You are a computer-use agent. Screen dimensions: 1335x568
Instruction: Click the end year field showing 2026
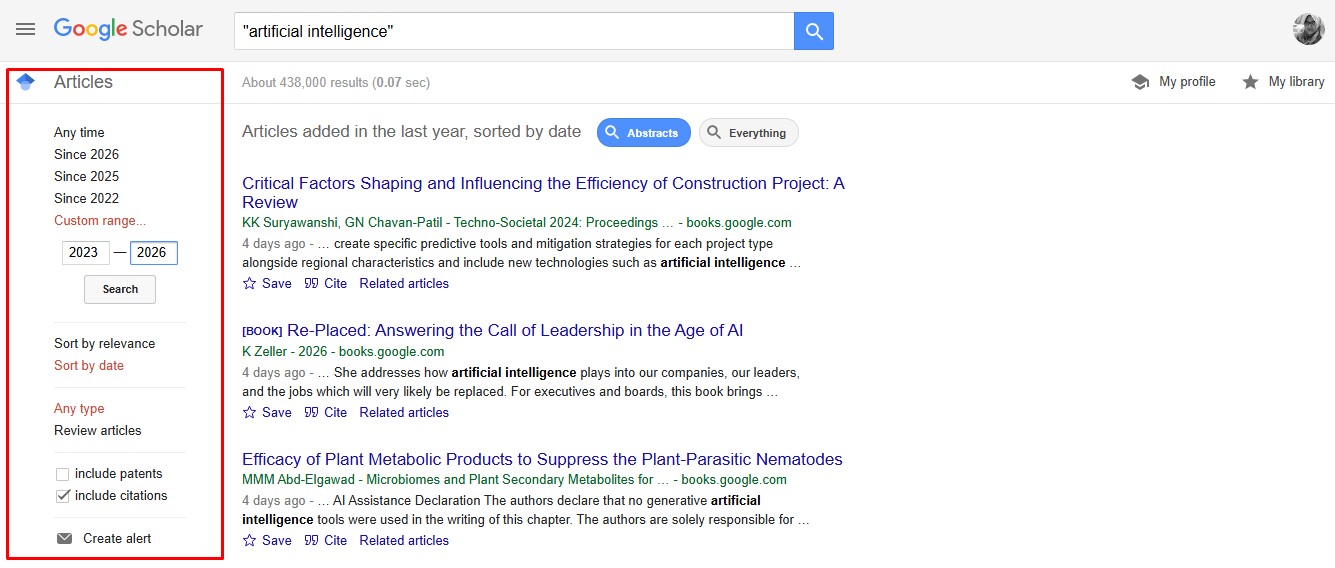154,253
